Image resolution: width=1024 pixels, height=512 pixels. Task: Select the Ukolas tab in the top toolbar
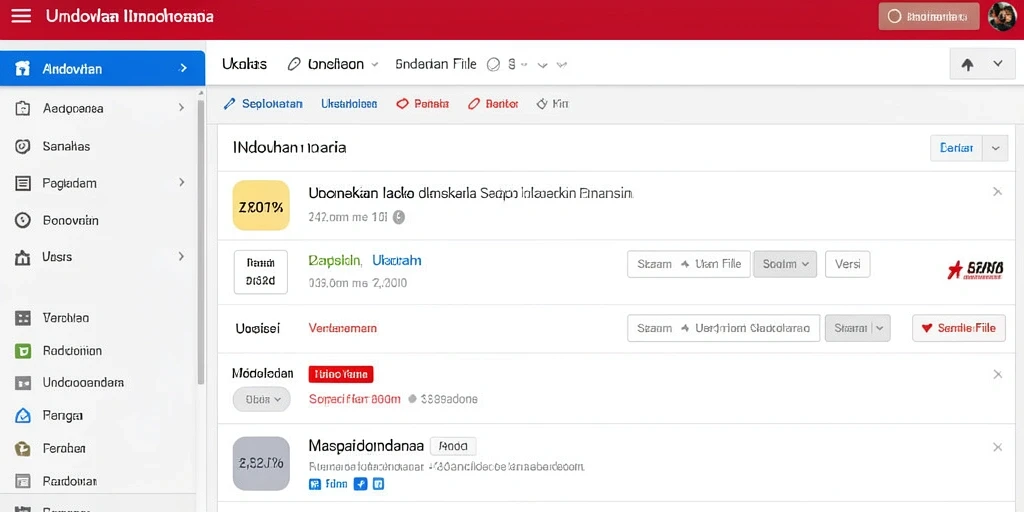tap(244, 64)
